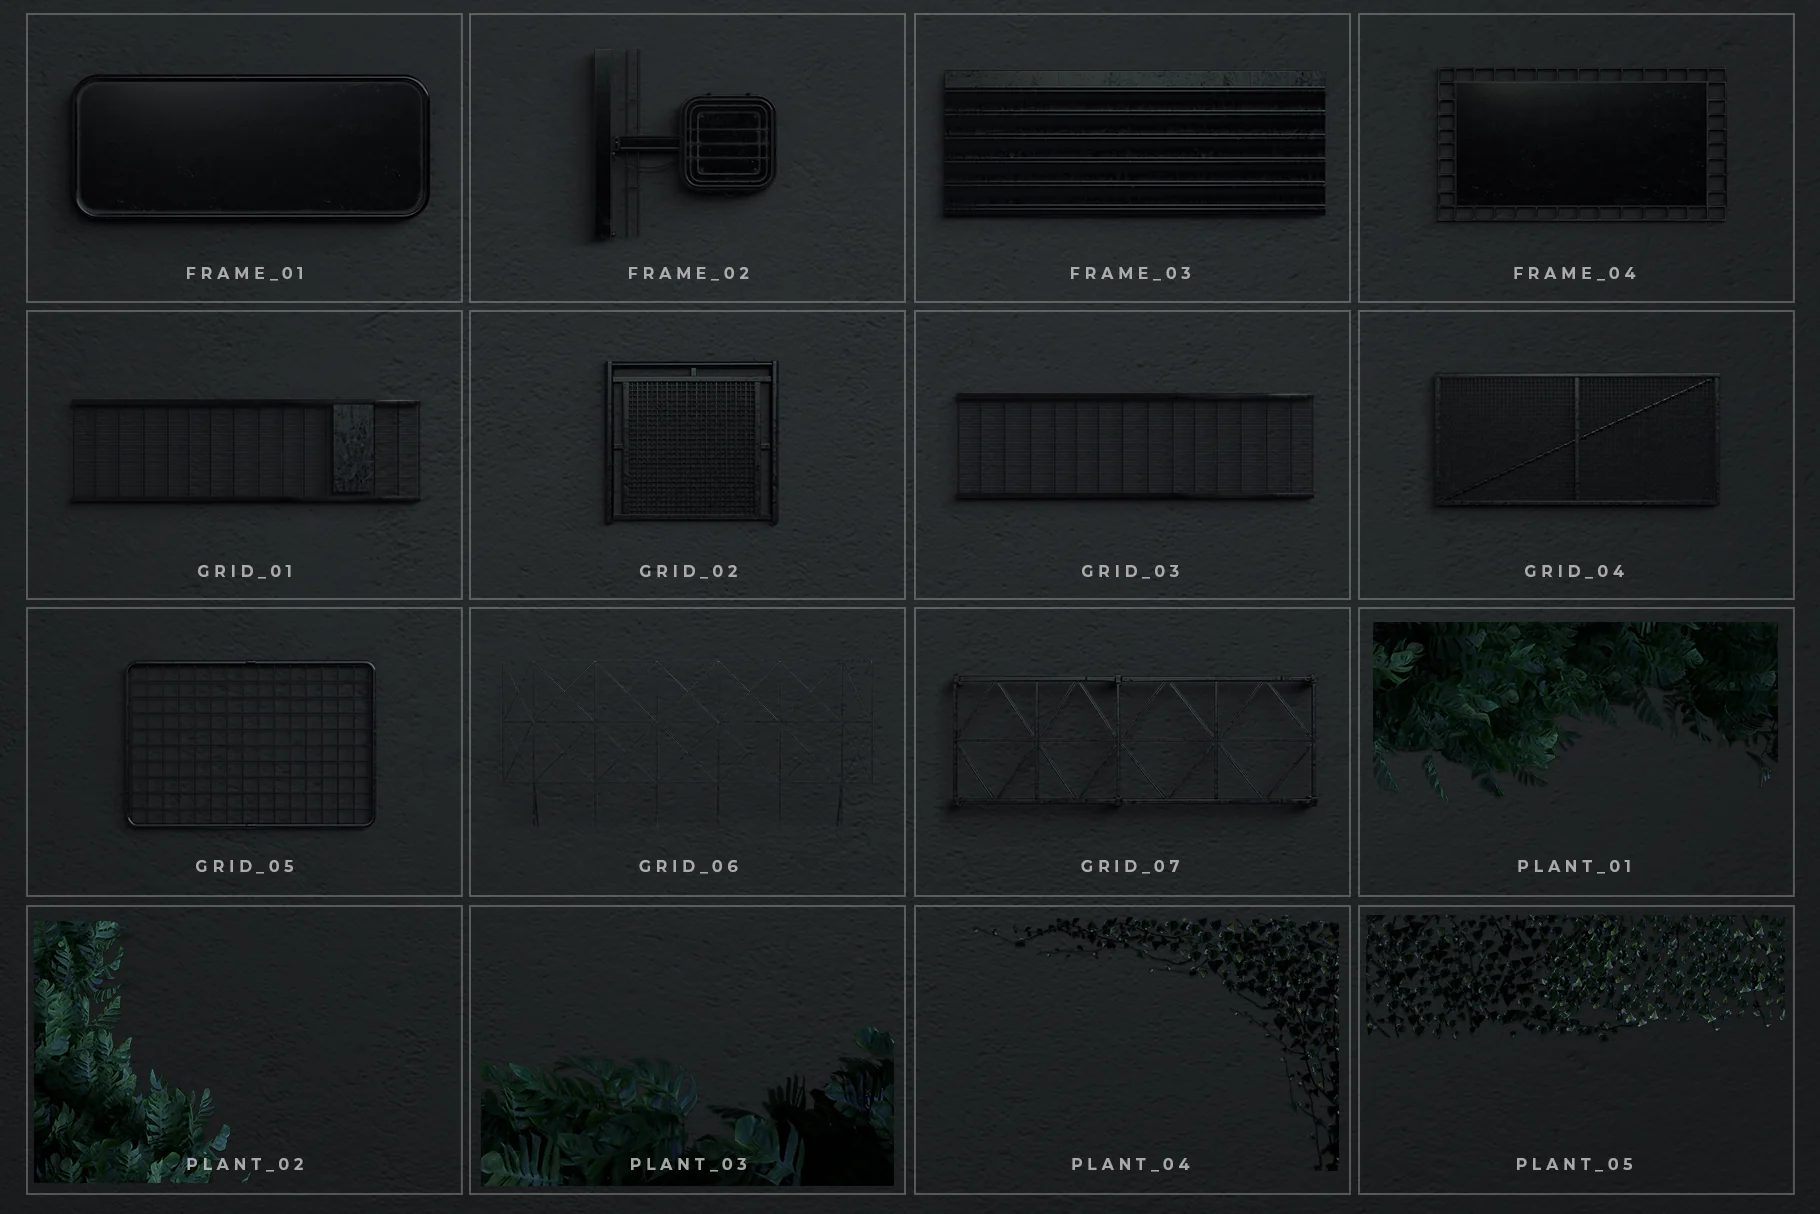Choose the PLANT_01 hanging foliage thumbnail

[x=1576, y=752]
